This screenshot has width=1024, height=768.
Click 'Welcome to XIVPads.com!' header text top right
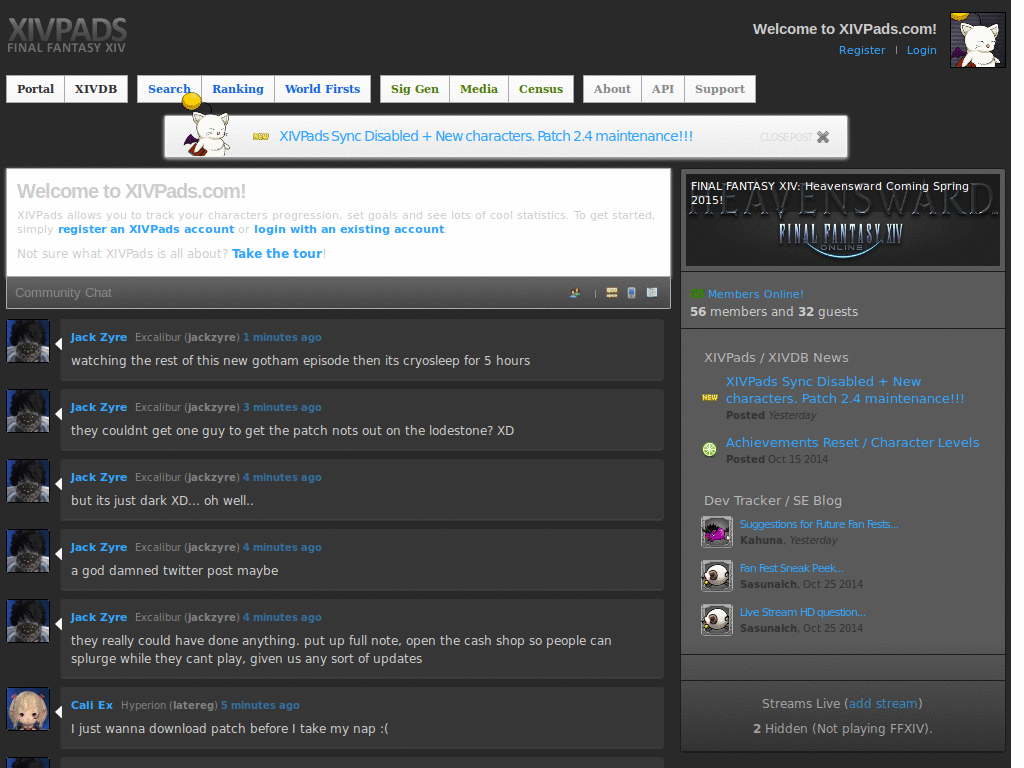point(844,29)
